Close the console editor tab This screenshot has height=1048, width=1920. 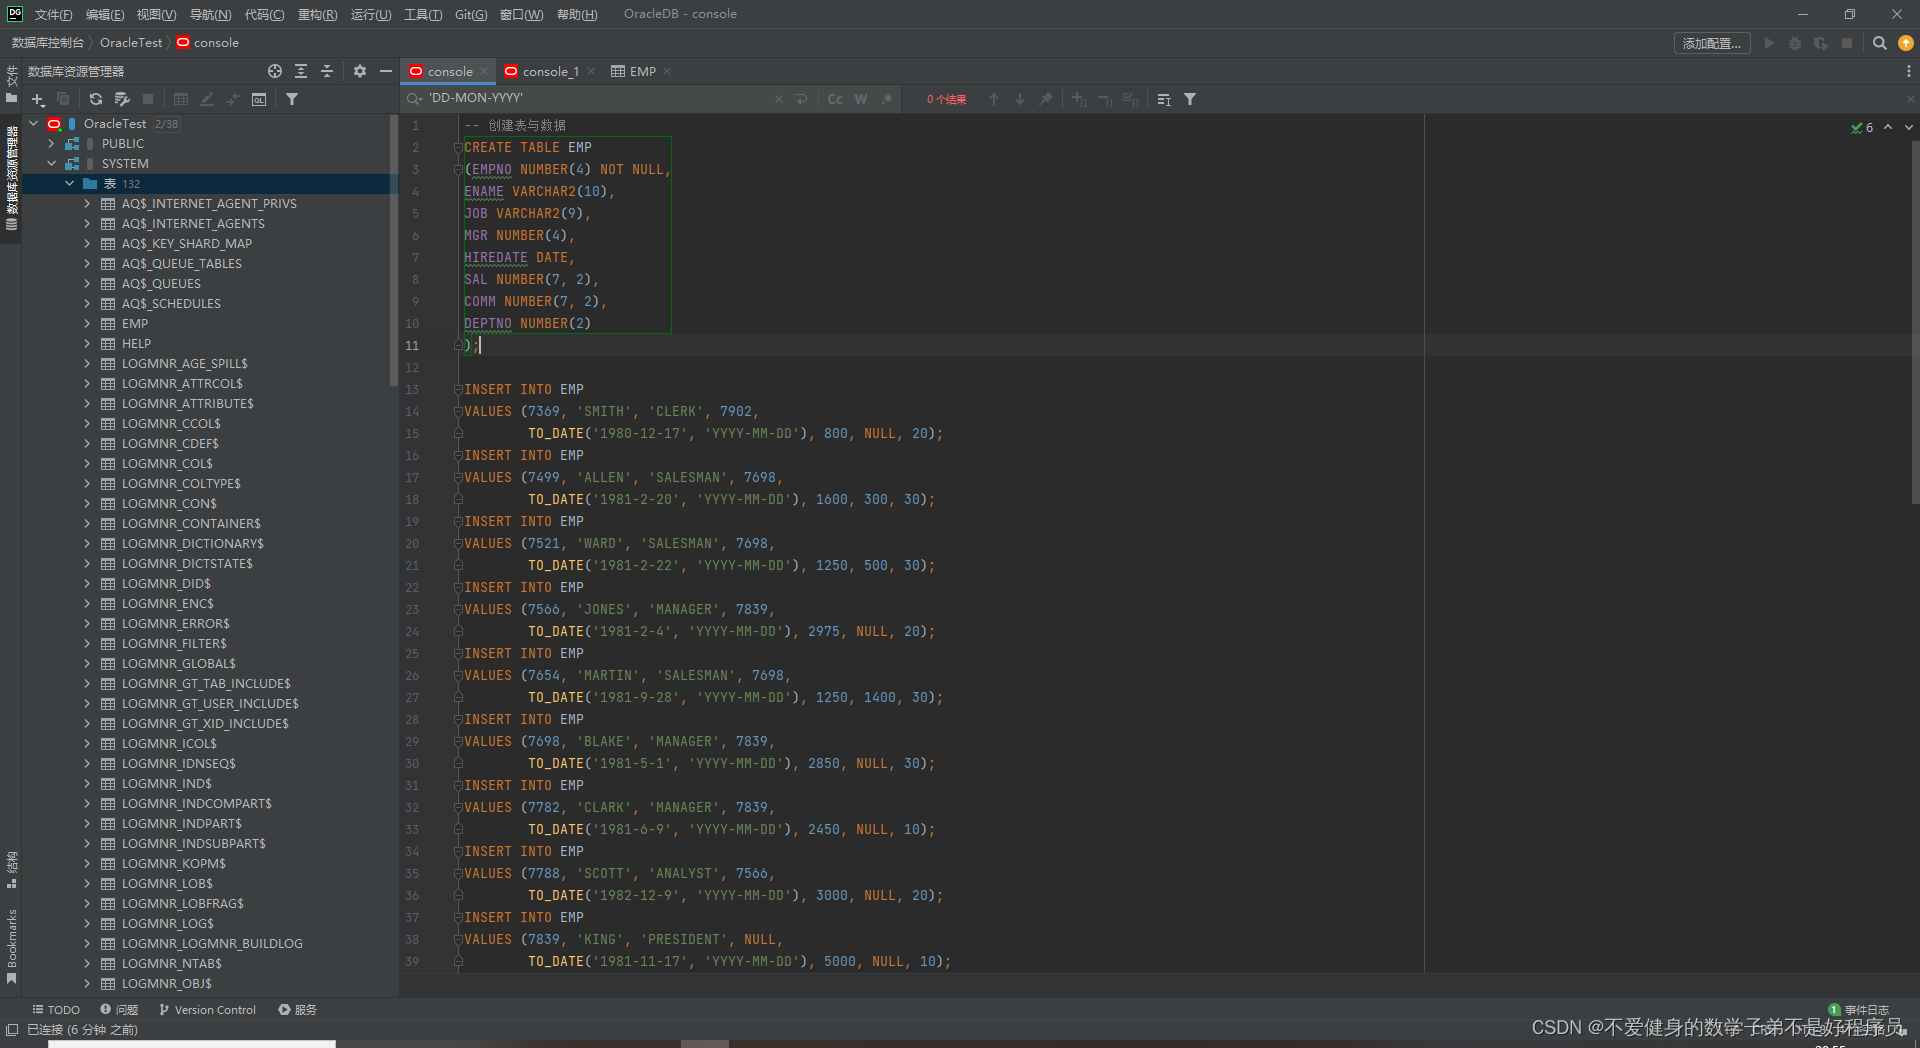point(484,71)
